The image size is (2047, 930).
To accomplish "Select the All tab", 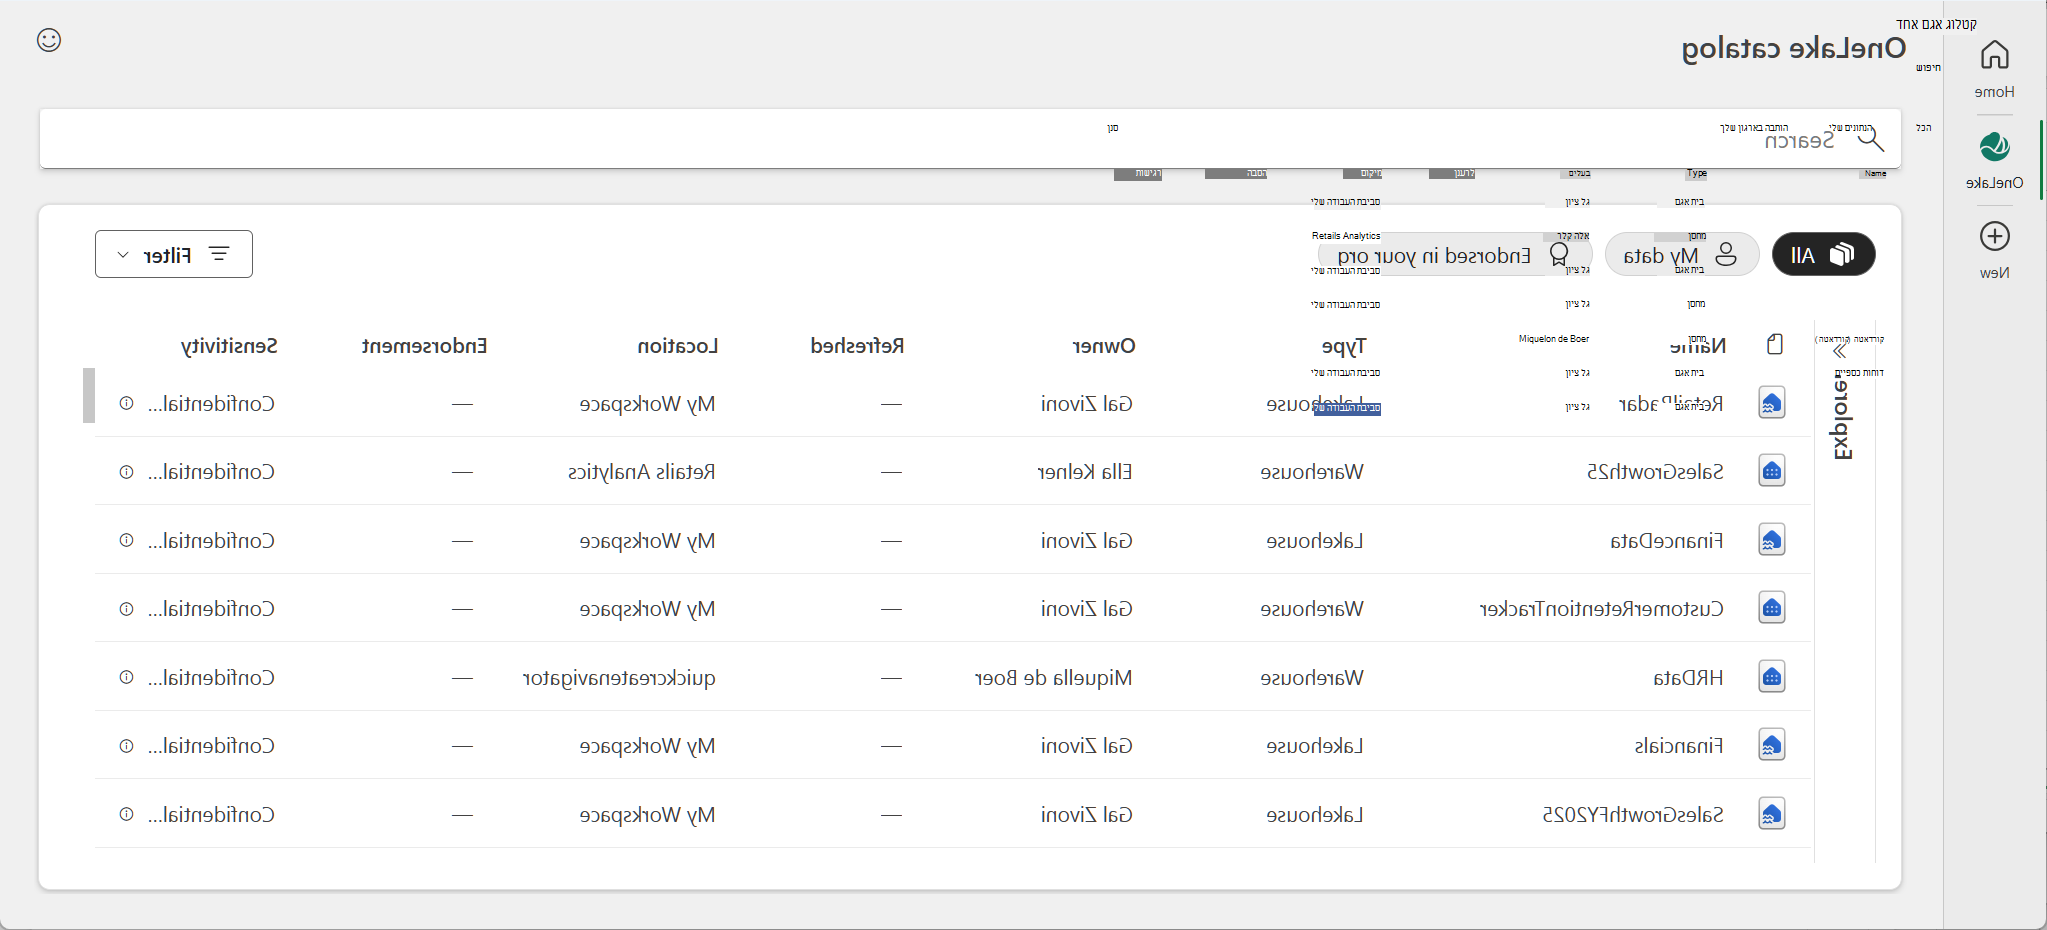I will point(1823,255).
